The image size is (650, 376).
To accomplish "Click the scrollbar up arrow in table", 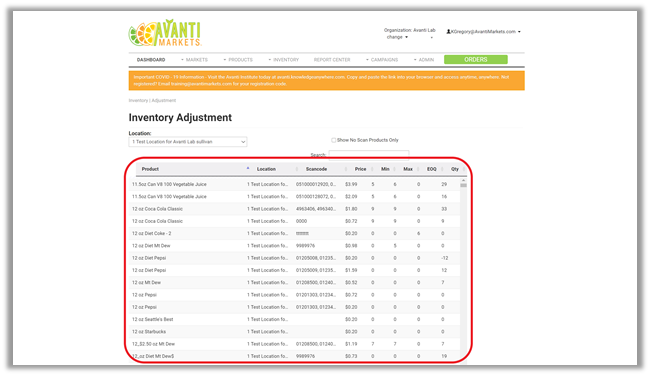I will 463,181.
